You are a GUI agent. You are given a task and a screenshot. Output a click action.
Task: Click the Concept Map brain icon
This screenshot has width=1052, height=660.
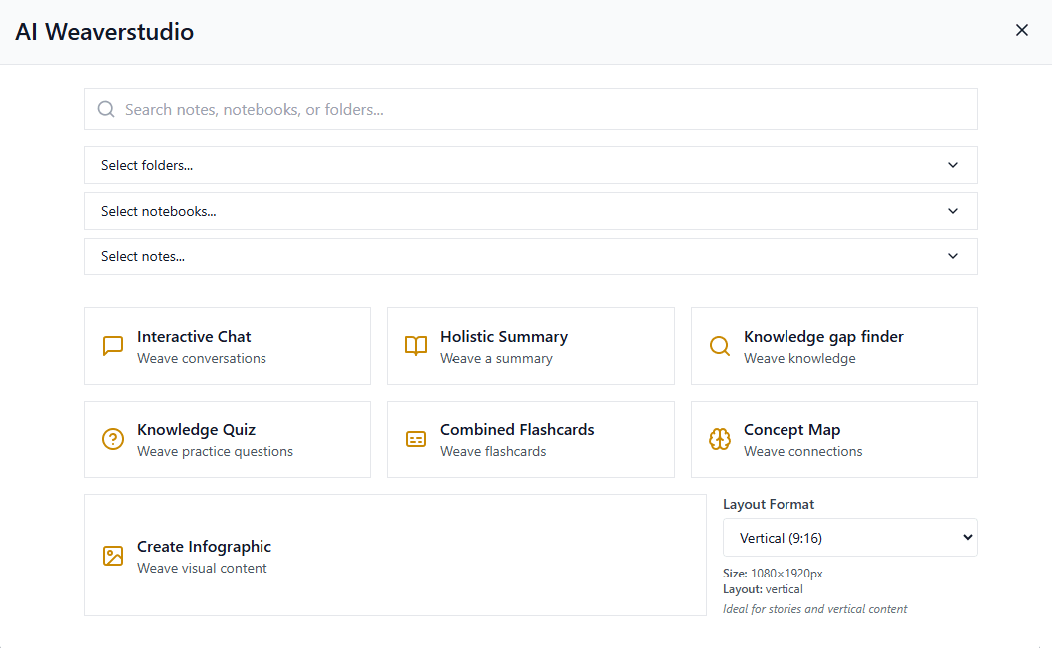point(720,439)
